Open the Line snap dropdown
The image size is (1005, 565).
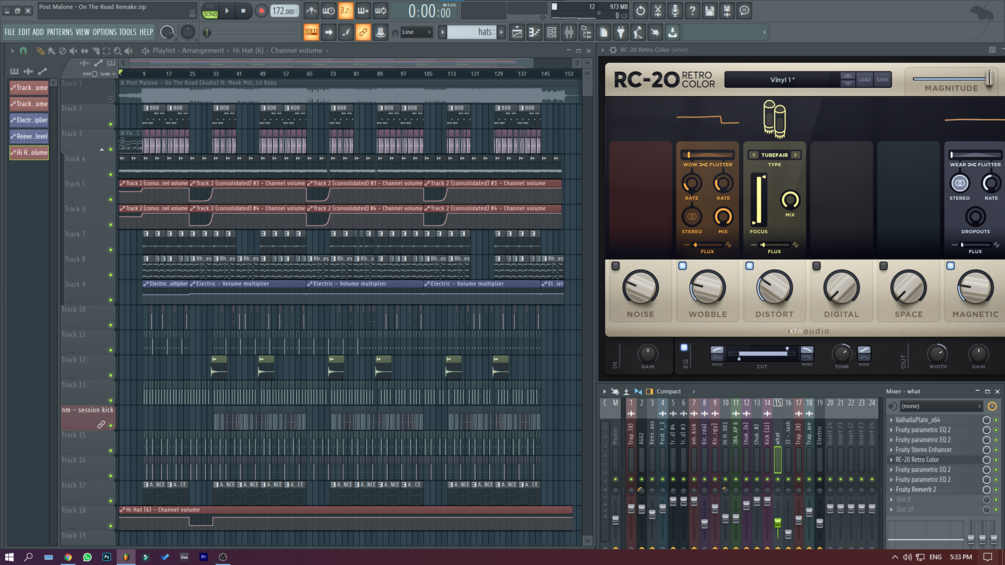(x=416, y=32)
